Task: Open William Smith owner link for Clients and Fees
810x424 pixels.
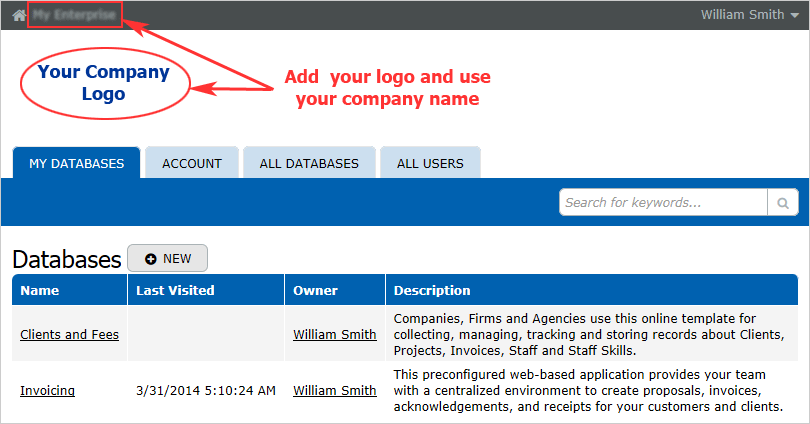Action: click(x=335, y=335)
